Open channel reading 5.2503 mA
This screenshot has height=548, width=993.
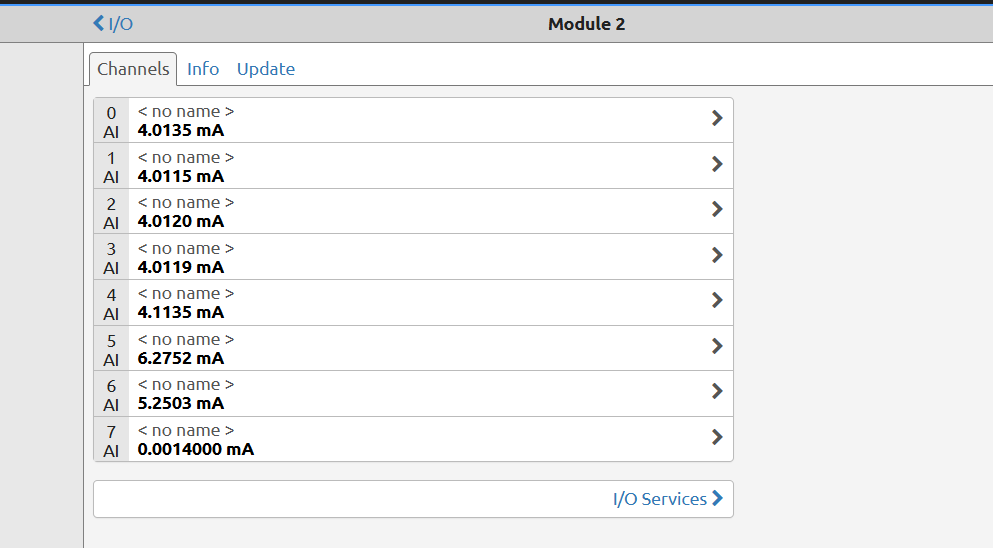[181, 403]
